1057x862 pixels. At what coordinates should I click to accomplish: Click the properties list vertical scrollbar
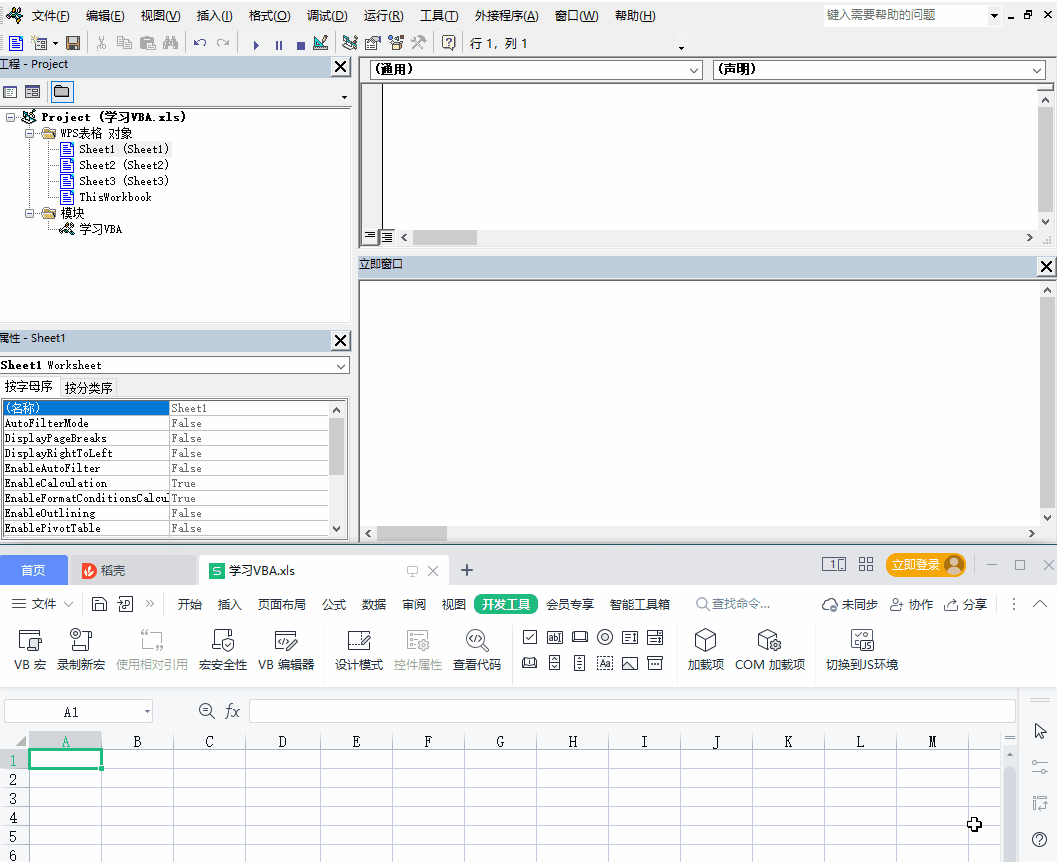pyautogui.click(x=336, y=468)
